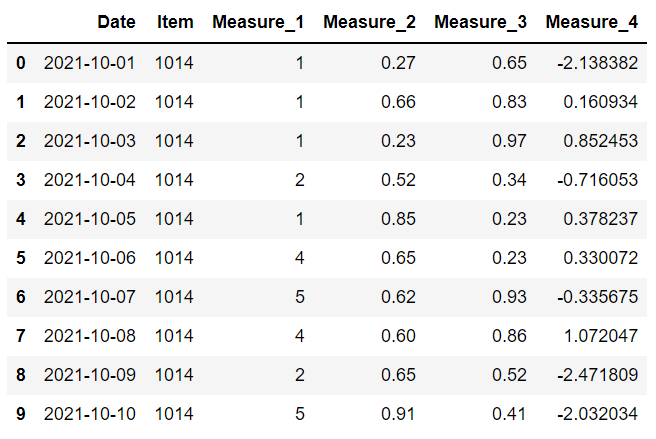Select row index 3
The height and width of the screenshot is (439, 656).
pos(22,179)
